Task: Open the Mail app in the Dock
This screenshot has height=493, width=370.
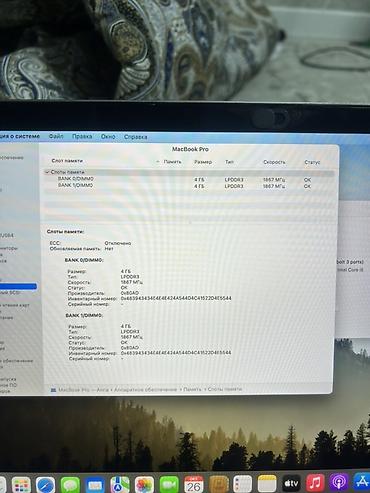Action: [95, 485]
